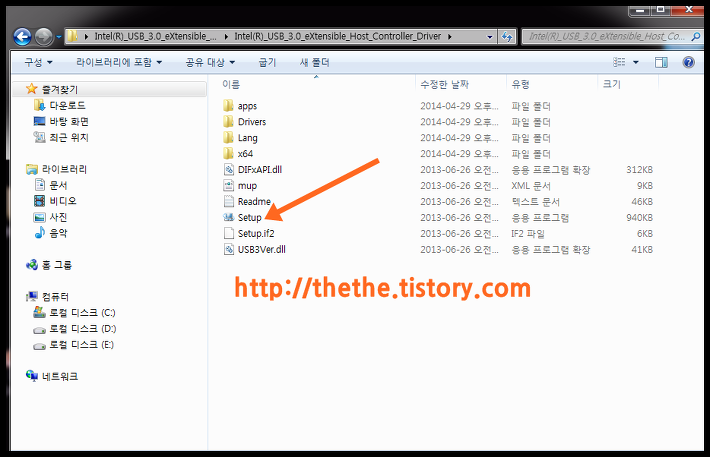Click the truncated Intel(R)_USB_3.0_eXtensible_... breadcrumb
710x457 pixels.
point(155,36)
